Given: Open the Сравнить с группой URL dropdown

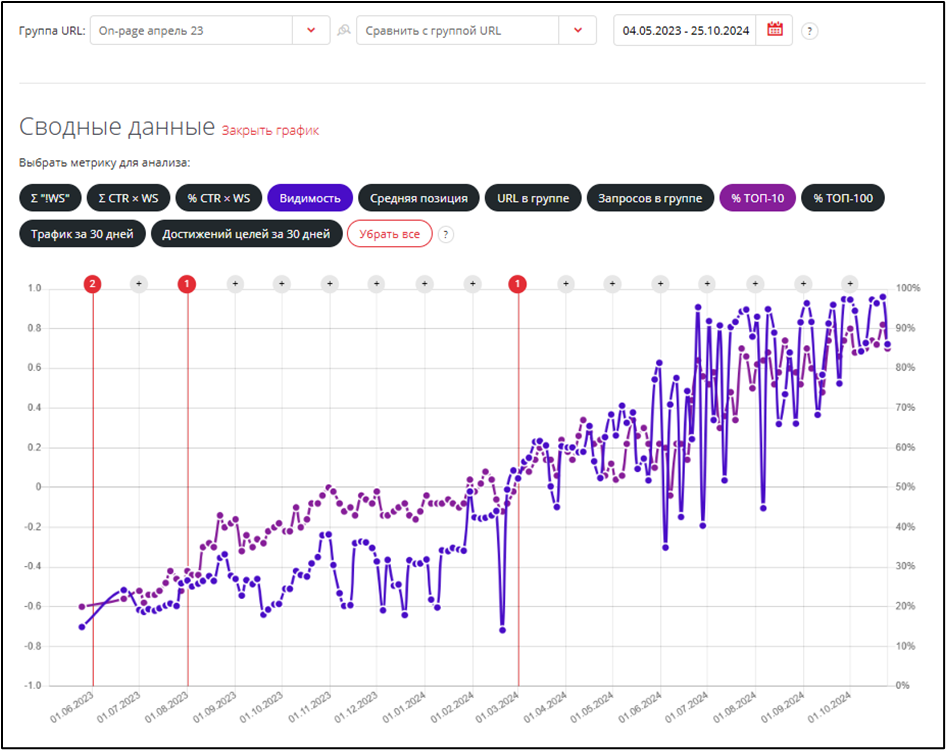Looking at the screenshot, I should tap(578, 30).
